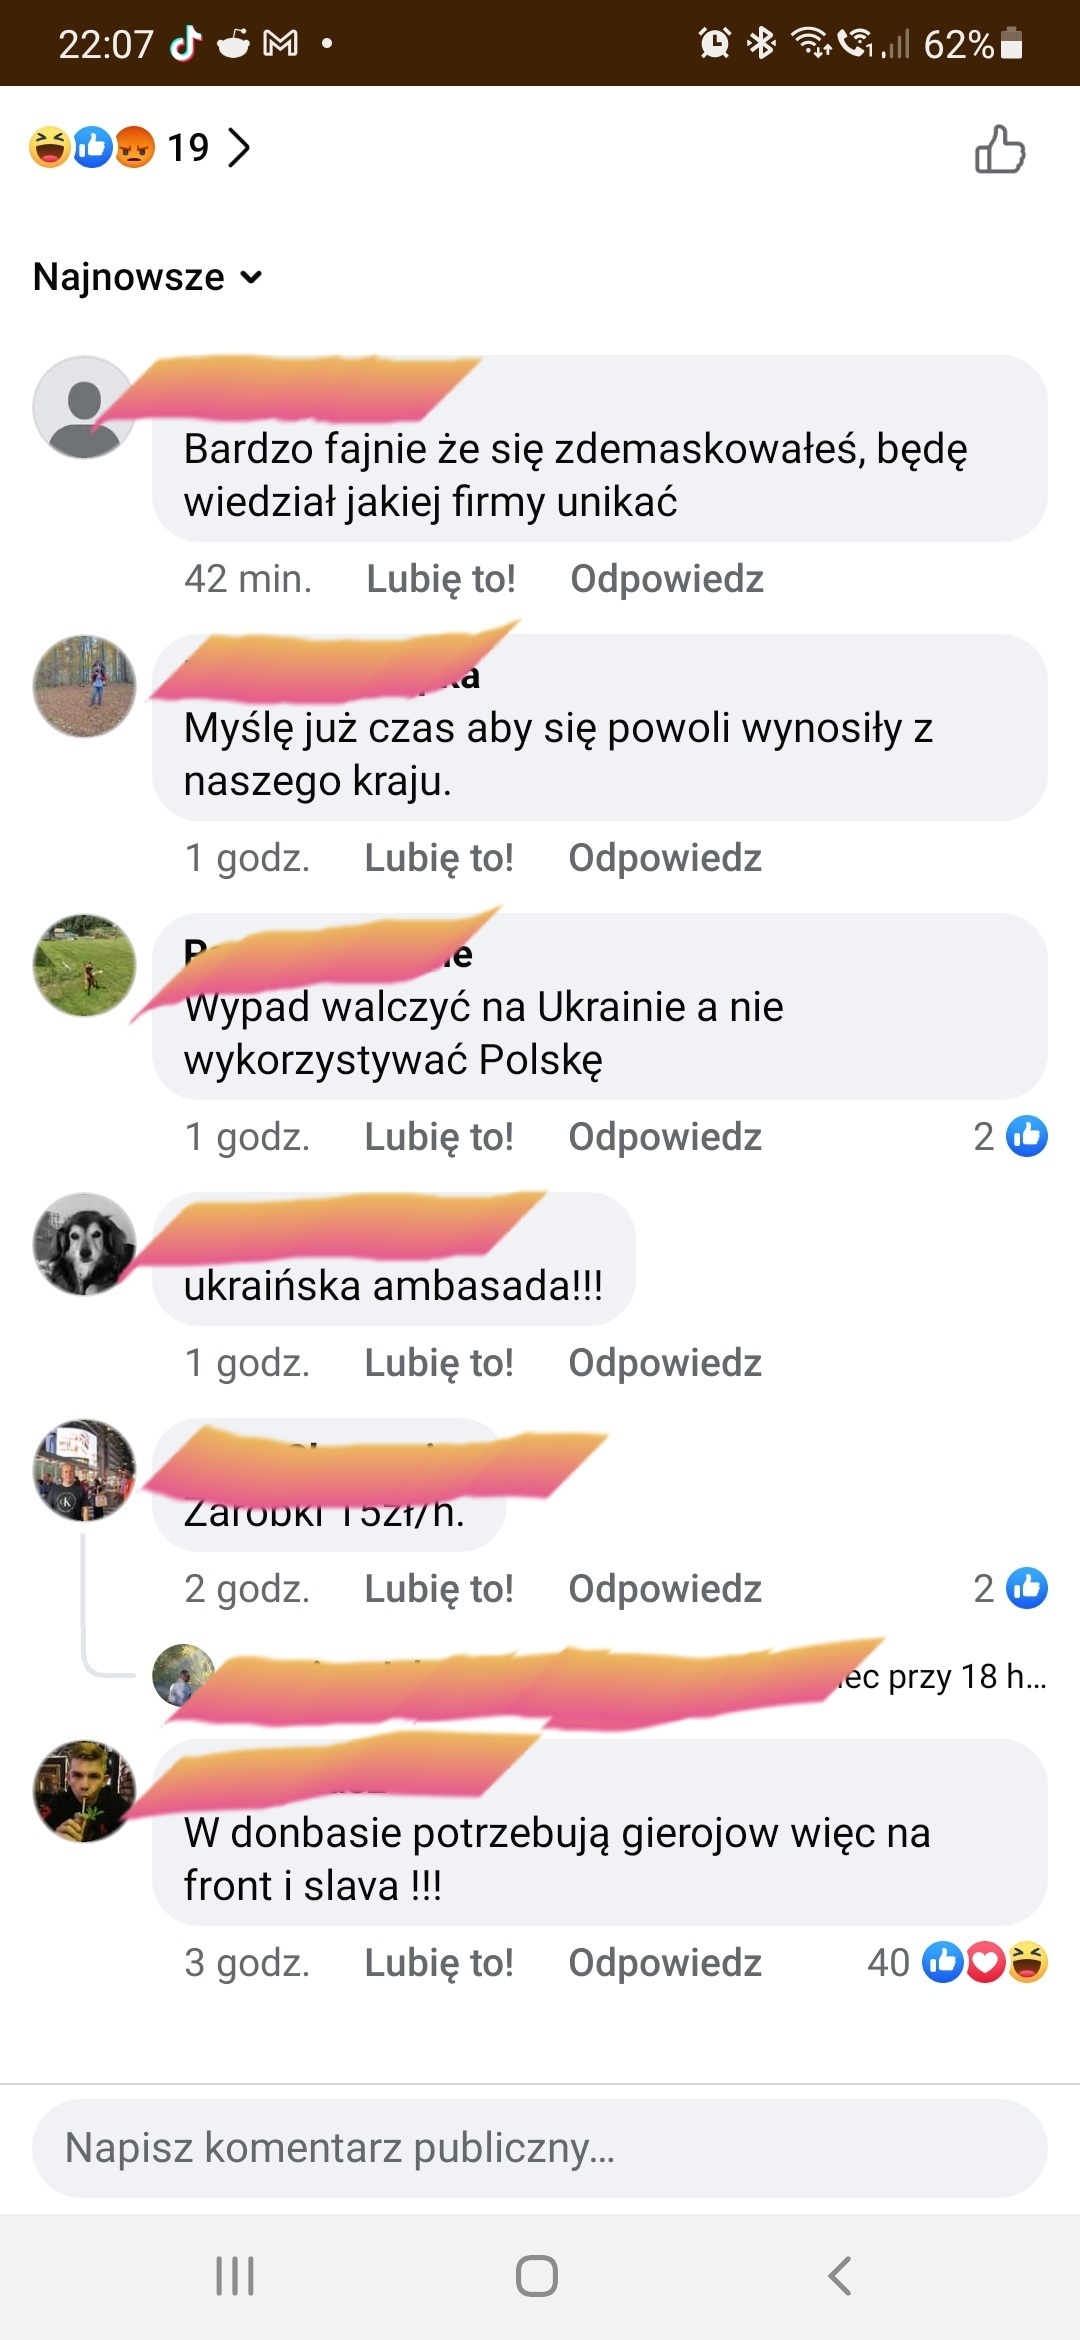The image size is (1080, 2340).
Task: Open the dog profile picture commenter
Action: [84, 1244]
